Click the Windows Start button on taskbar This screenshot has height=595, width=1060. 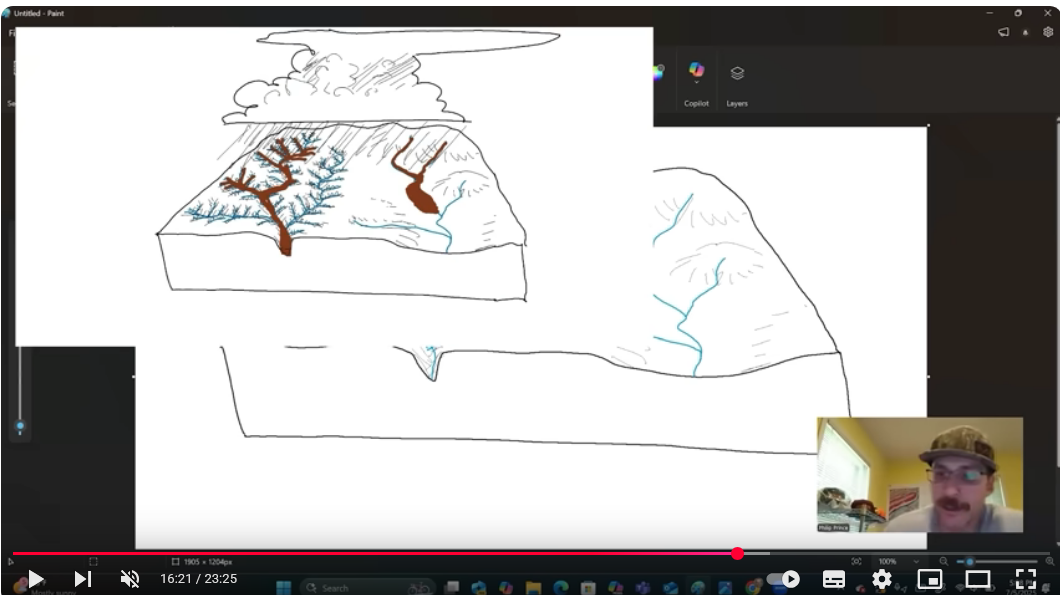coord(283,588)
